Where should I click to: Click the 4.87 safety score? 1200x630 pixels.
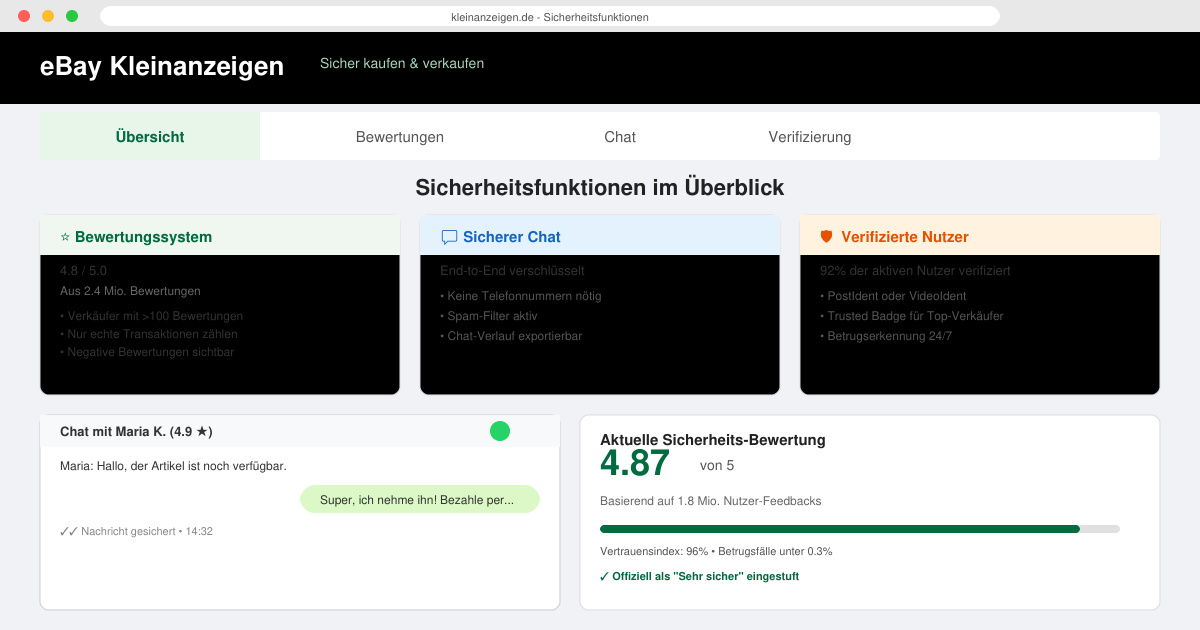click(x=635, y=464)
